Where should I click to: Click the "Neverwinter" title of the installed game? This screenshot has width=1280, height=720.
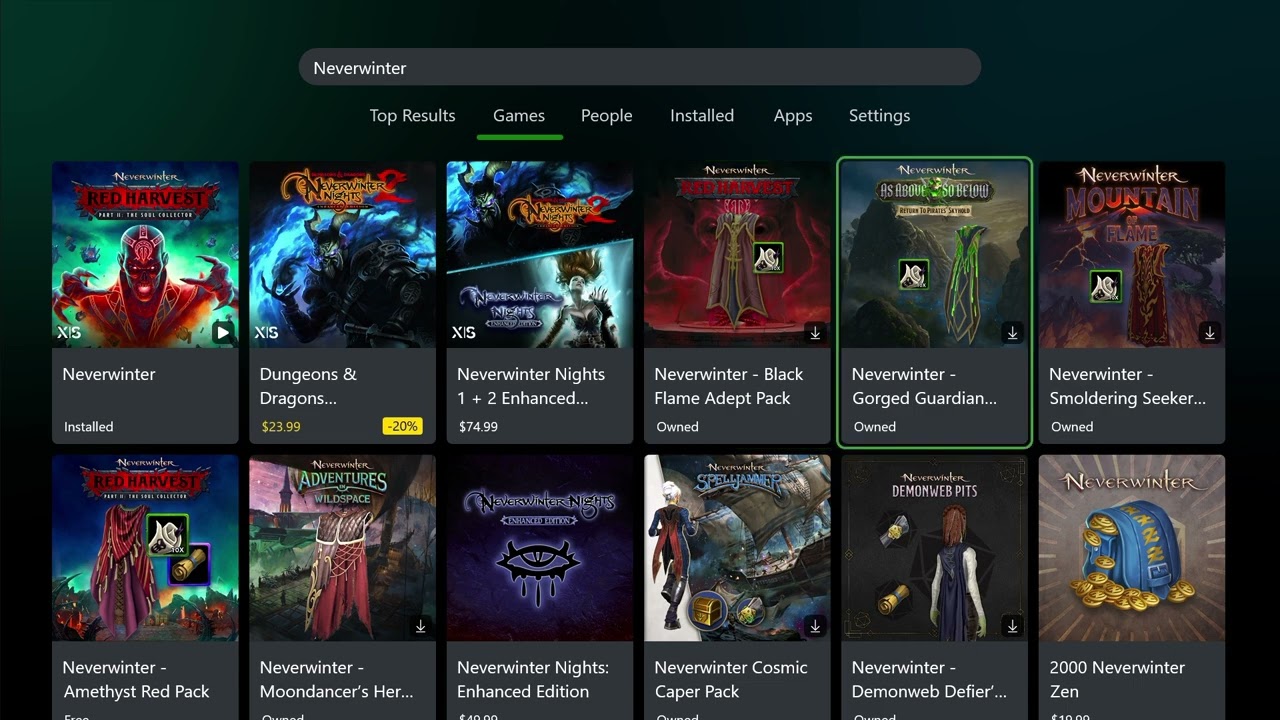tap(109, 374)
